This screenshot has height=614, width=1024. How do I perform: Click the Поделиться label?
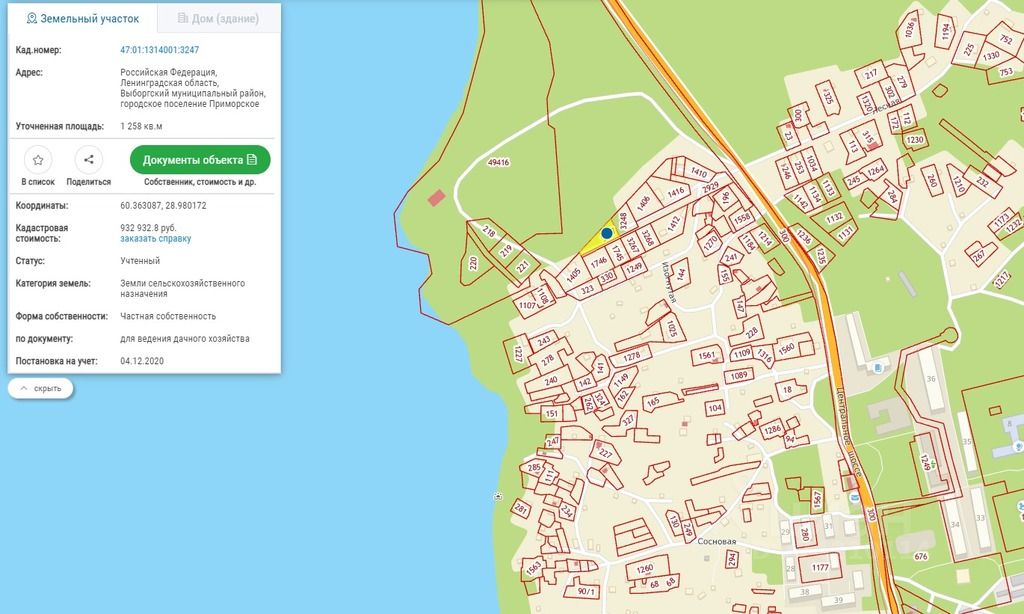coord(89,182)
